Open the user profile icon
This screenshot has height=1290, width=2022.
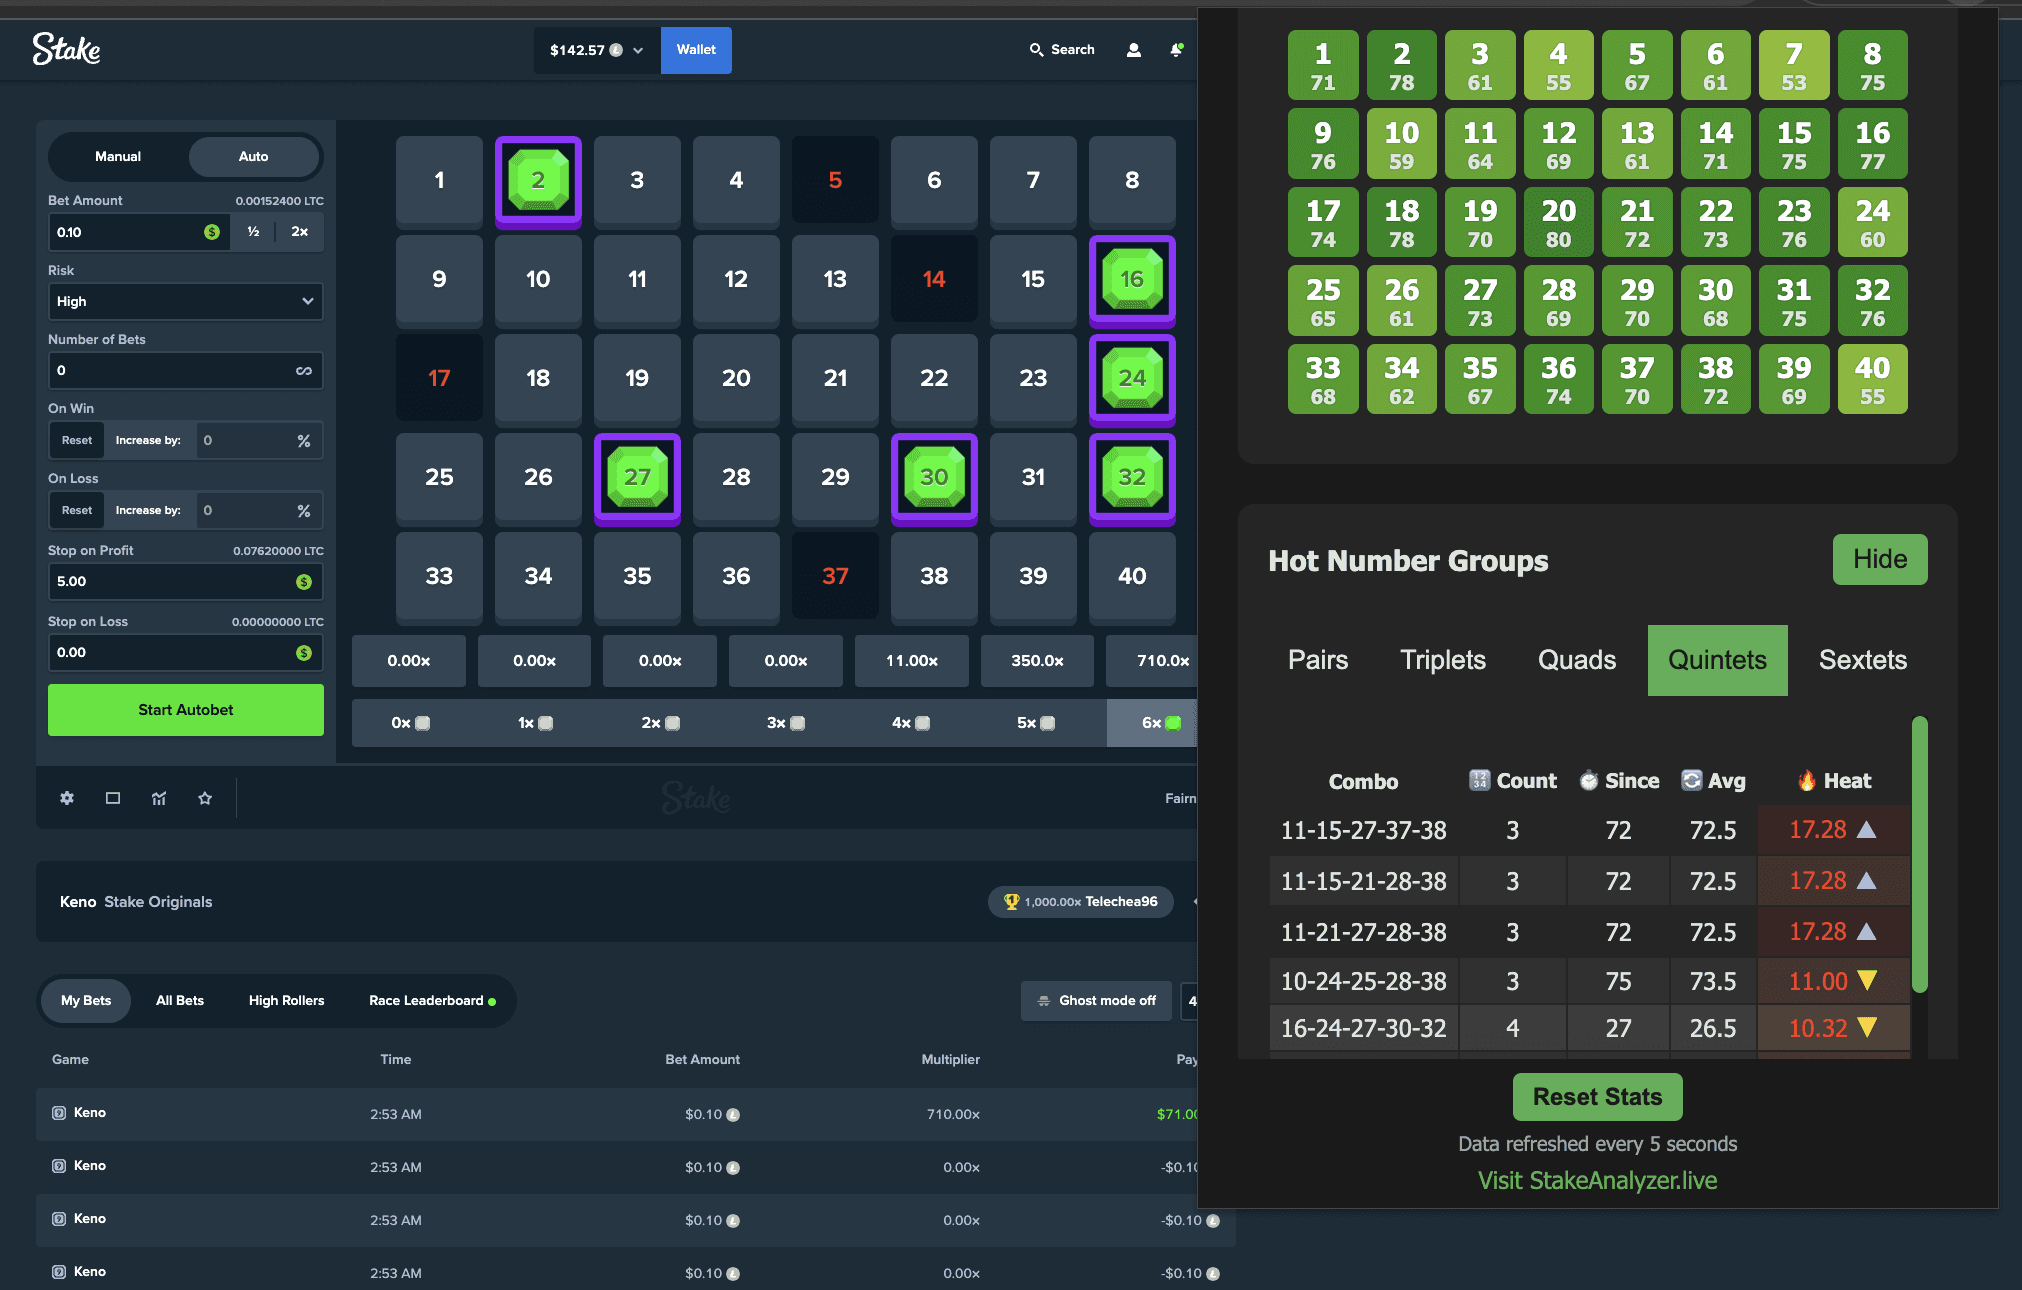point(1134,50)
